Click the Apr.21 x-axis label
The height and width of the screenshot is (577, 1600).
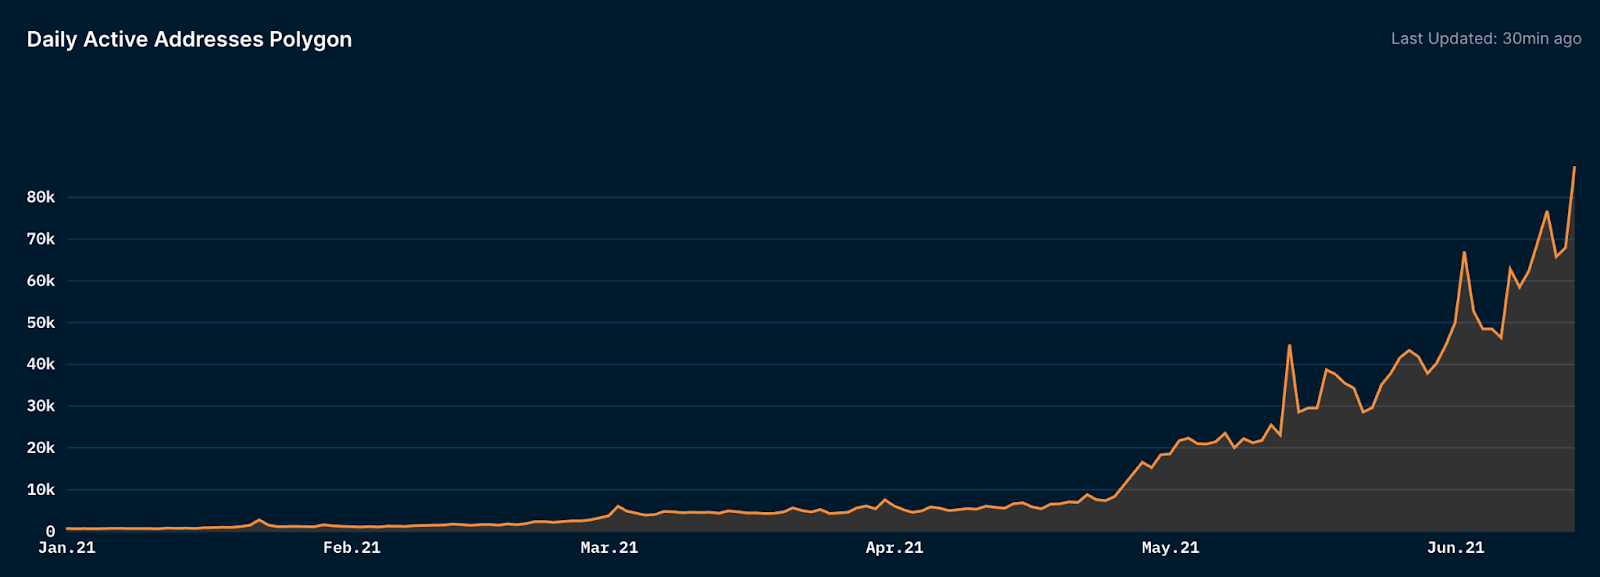[894, 548]
